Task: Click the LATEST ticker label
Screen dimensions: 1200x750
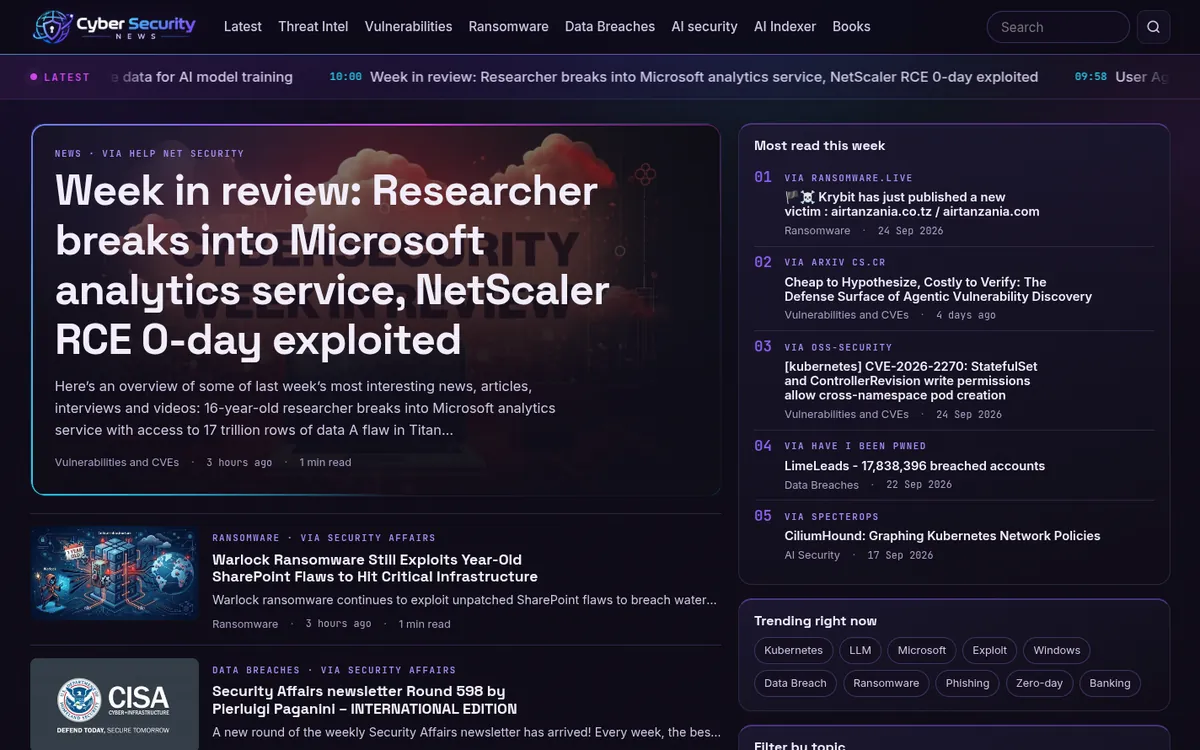Action: 60,77
